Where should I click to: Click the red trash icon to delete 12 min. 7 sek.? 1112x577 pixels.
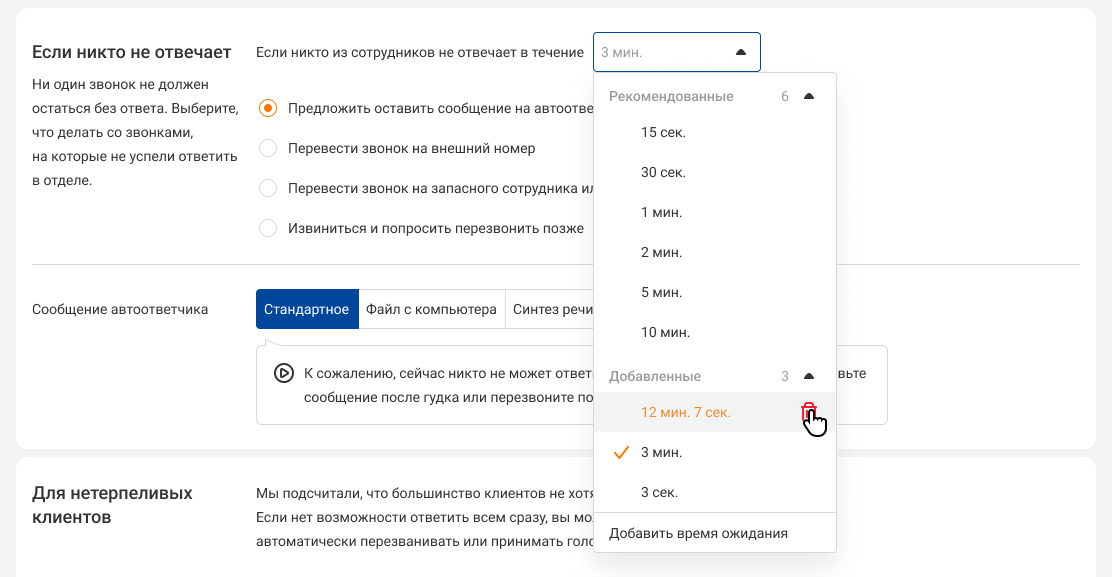(x=808, y=412)
